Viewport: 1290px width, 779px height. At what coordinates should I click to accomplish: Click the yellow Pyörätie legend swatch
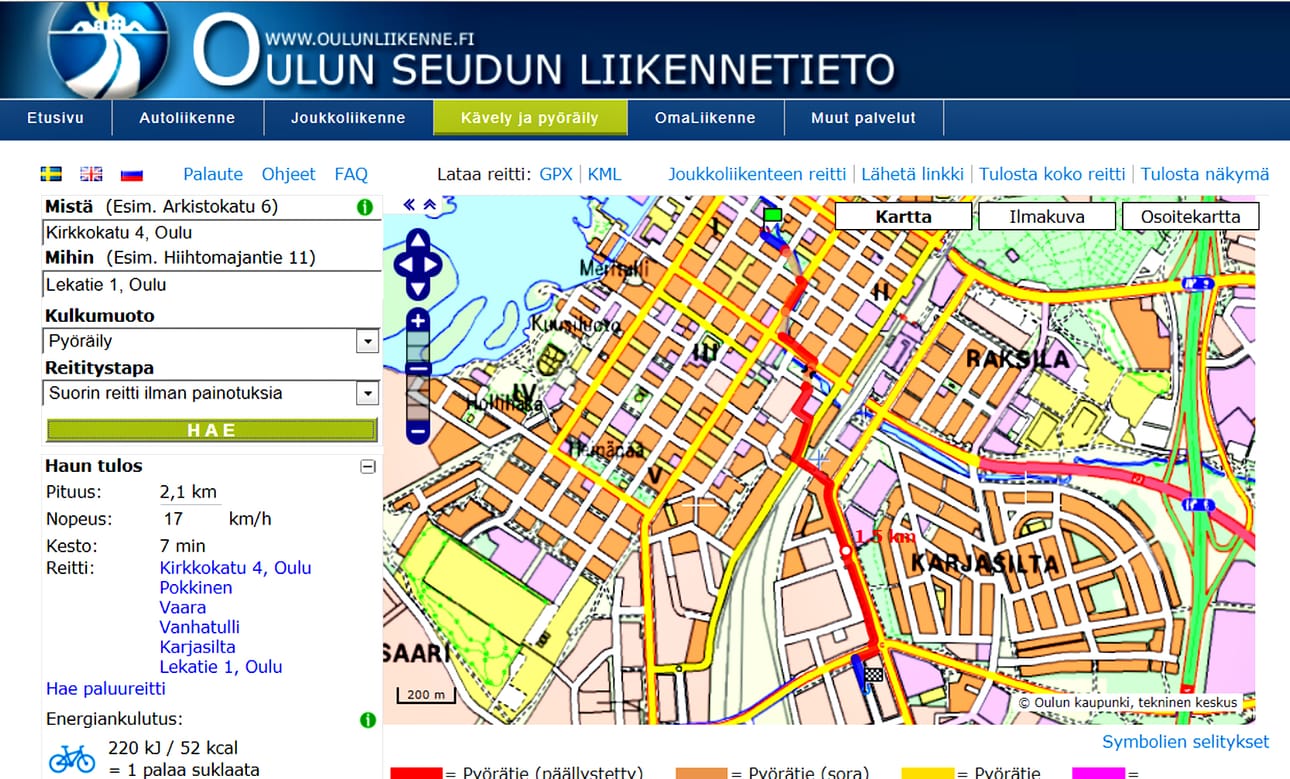(x=927, y=773)
